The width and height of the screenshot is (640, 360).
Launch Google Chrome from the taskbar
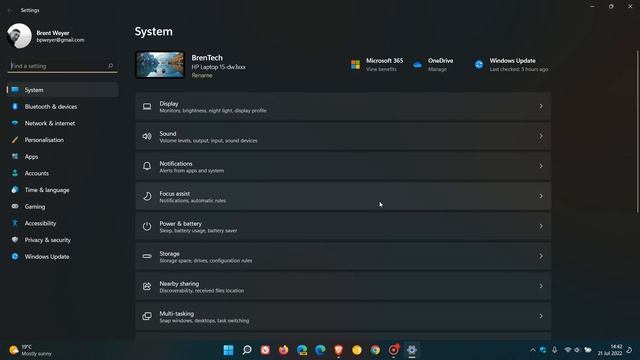(375, 350)
